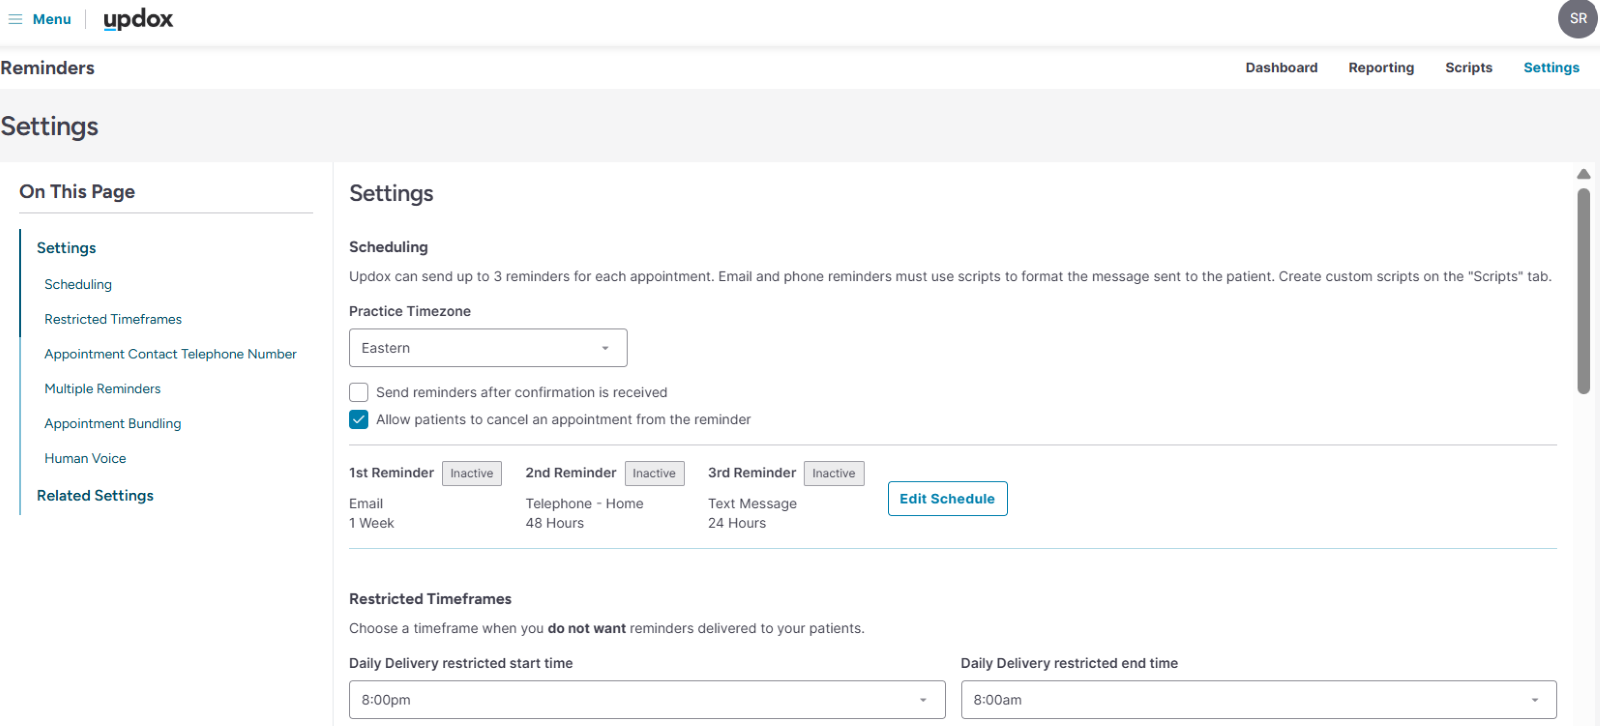The image size is (1600, 726).
Task: Uncheck allow patients to cancel appointment
Action: coord(359,419)
